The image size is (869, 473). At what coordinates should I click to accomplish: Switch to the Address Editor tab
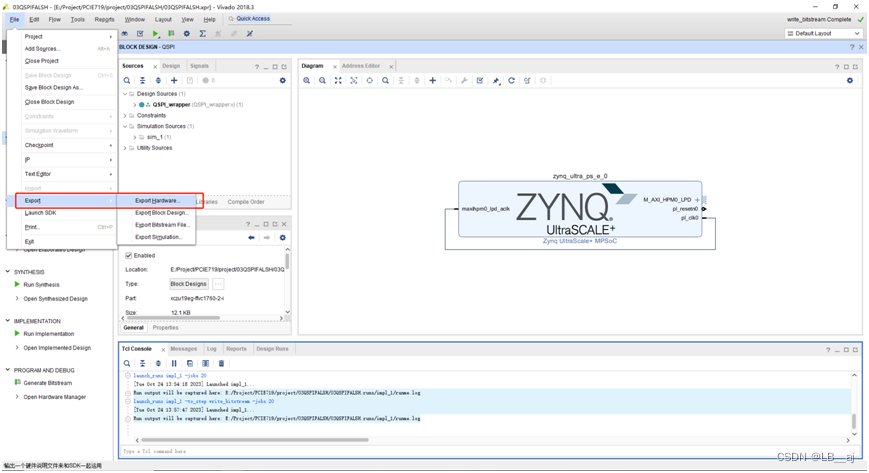pyautogui.click(x=361, y=66)
